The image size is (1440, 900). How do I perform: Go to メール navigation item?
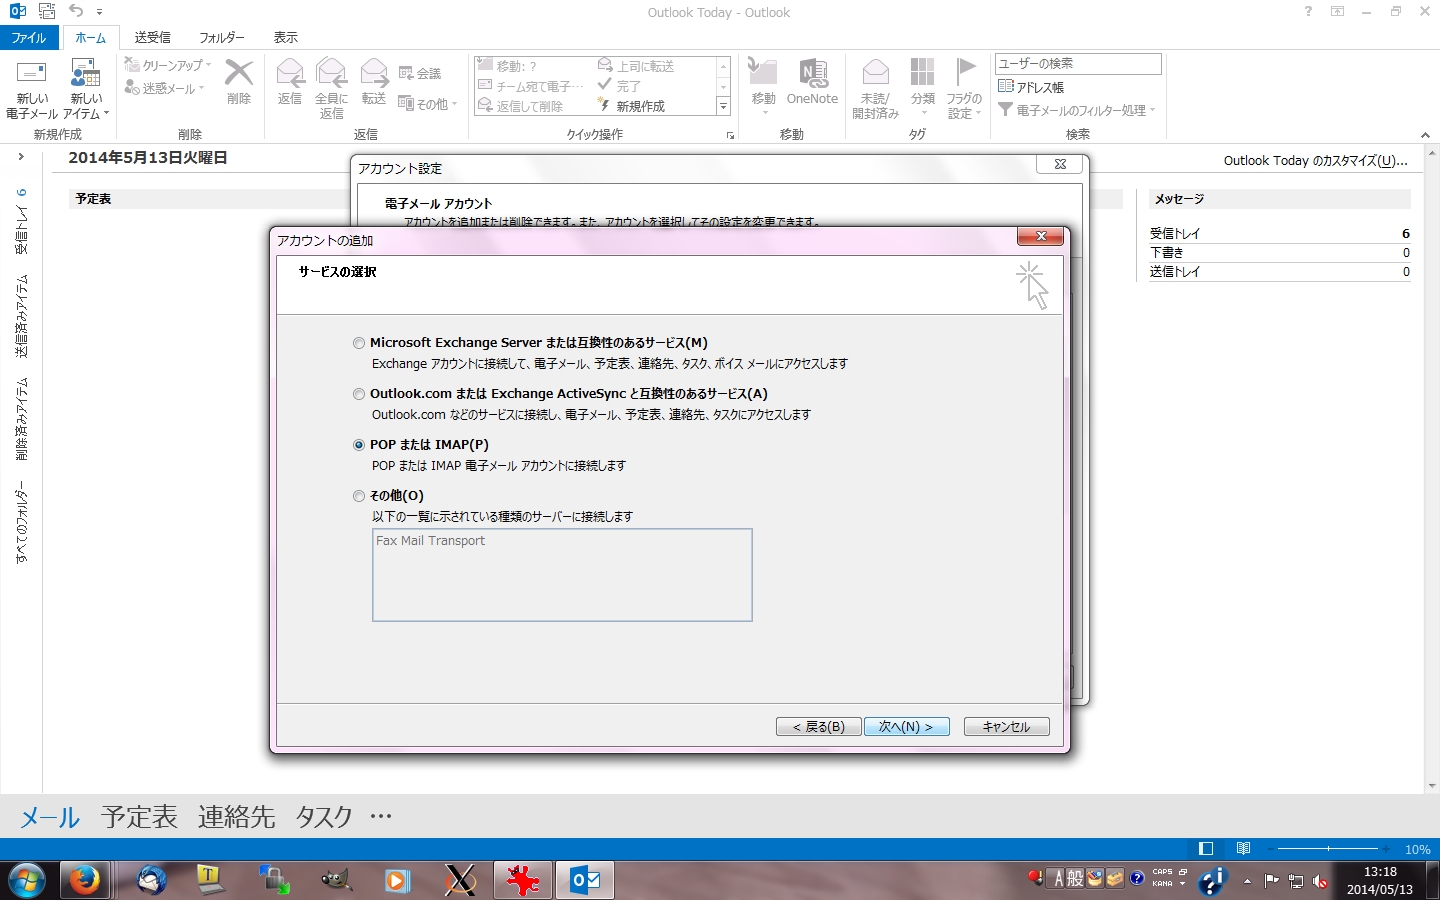pos(50,817)
